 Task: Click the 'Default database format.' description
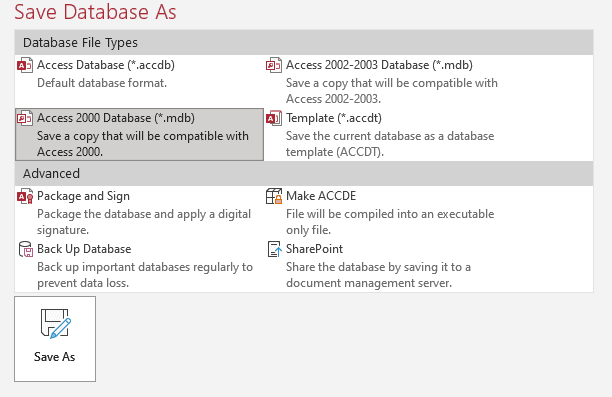[x=102, y=83]
